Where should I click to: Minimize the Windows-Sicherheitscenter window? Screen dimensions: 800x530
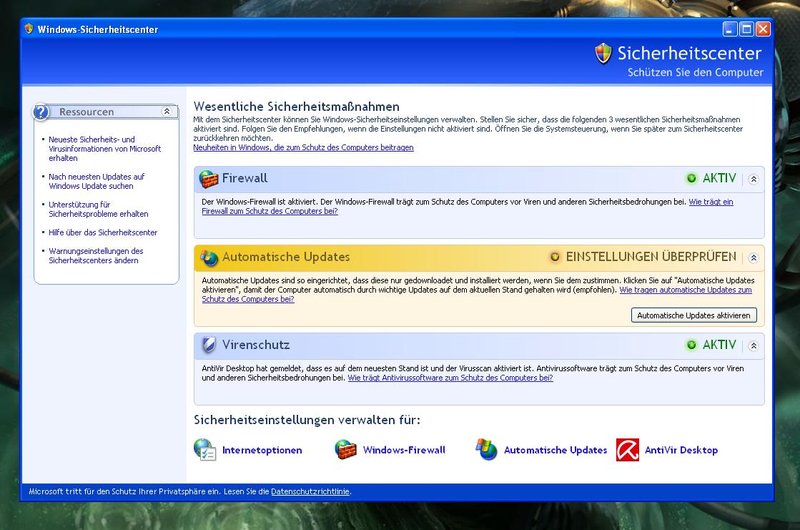(730, 29)
